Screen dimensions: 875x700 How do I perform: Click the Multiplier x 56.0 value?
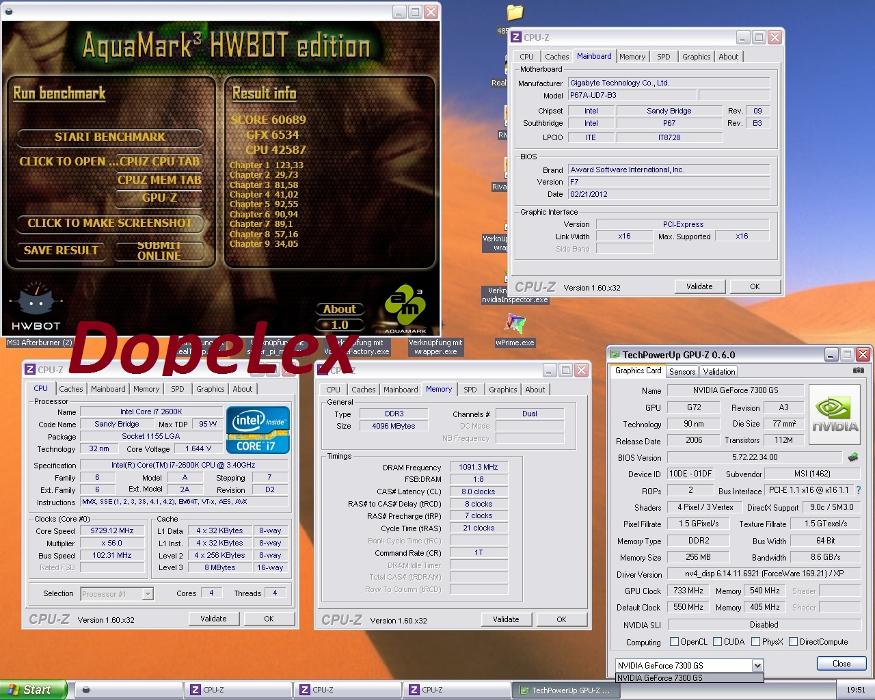112,543
